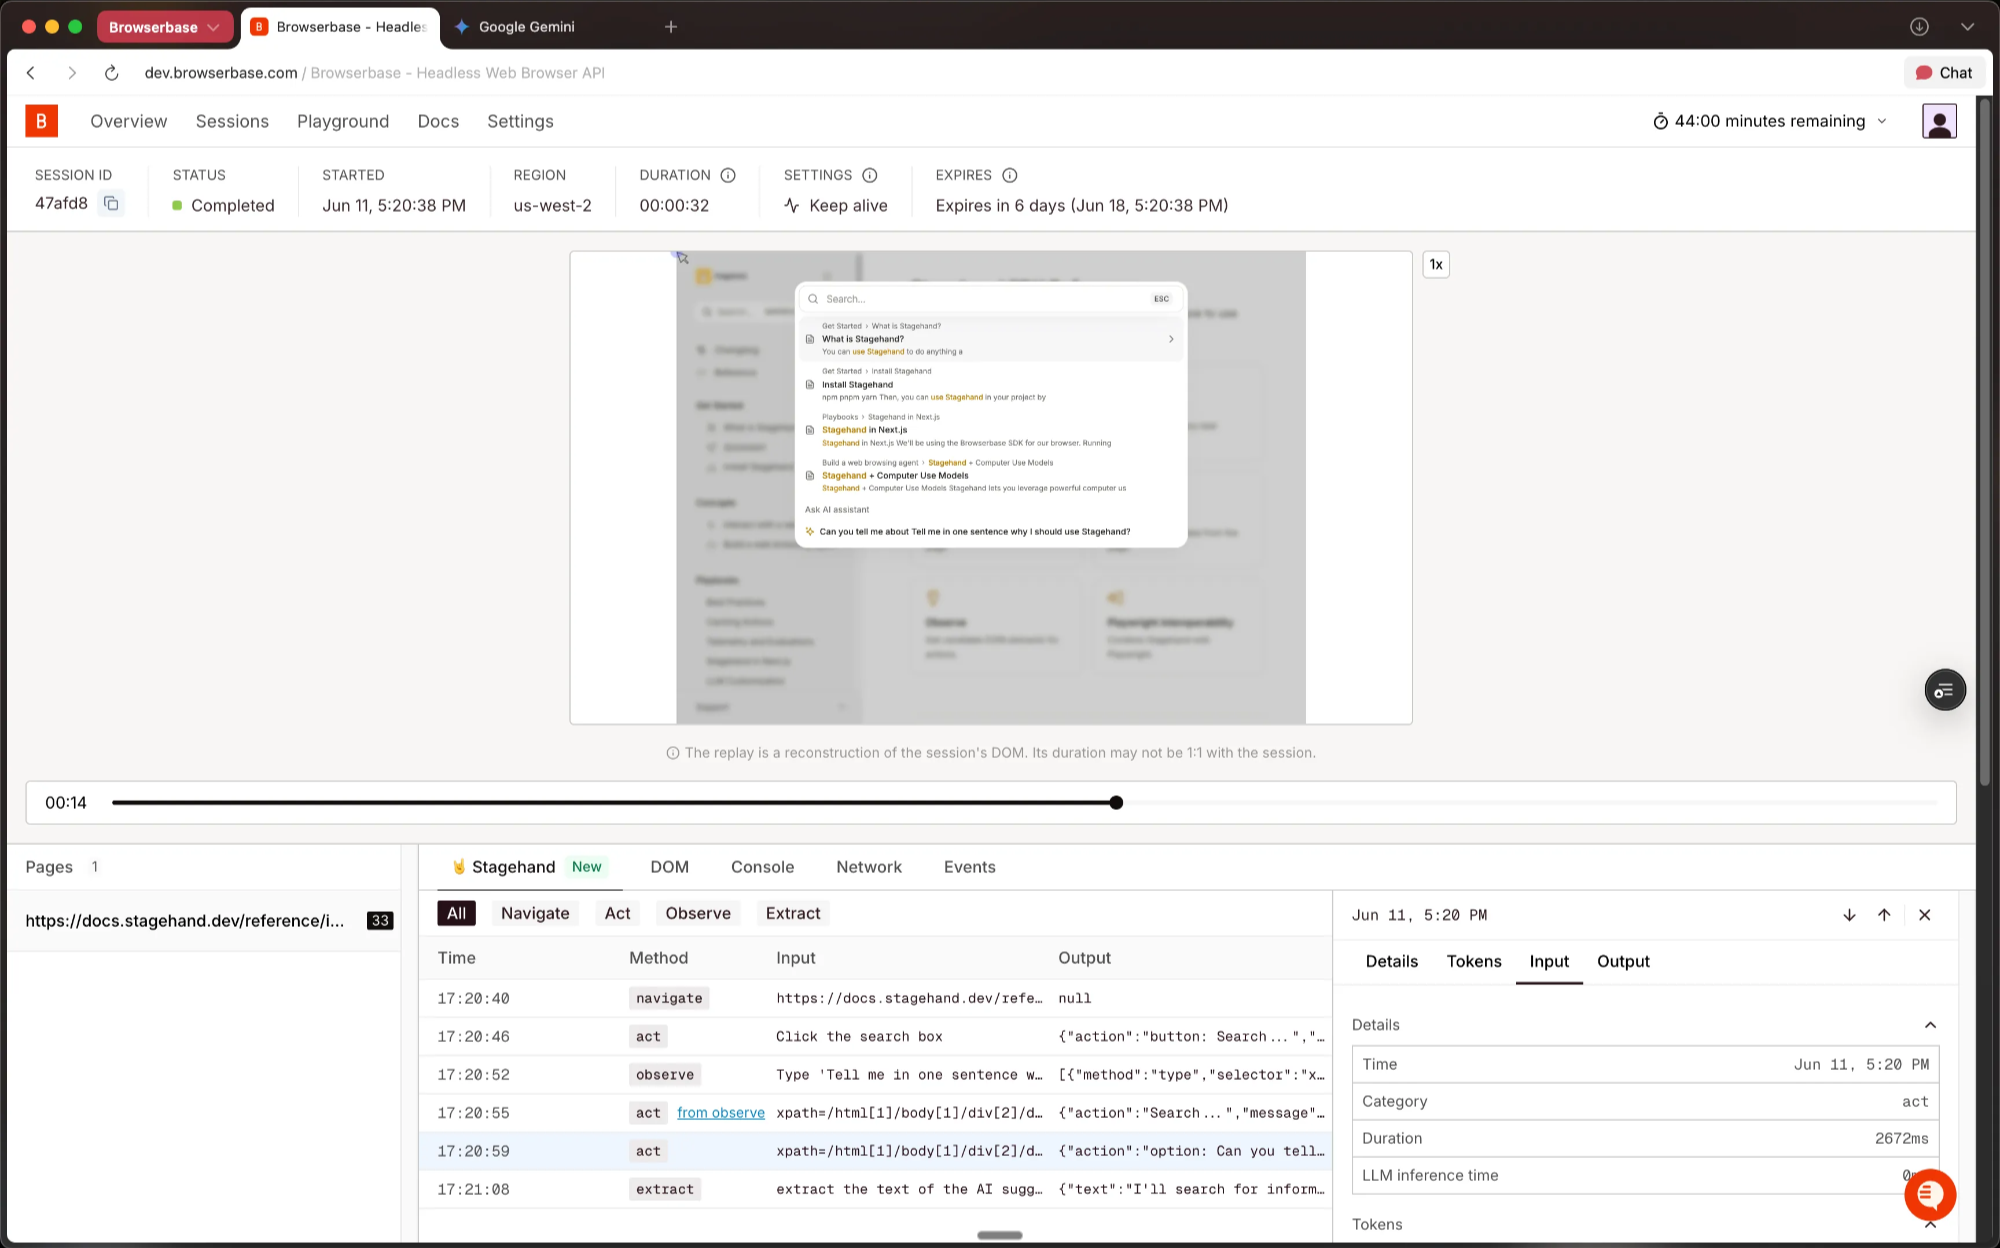This screenshot has height=1248, width=2000.
Task: Click the replay timeline playhead
Action: coord(1116,803)
